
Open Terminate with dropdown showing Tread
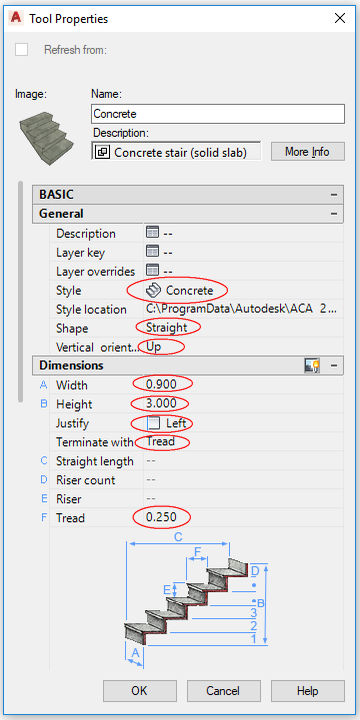[x=243, y=442]
